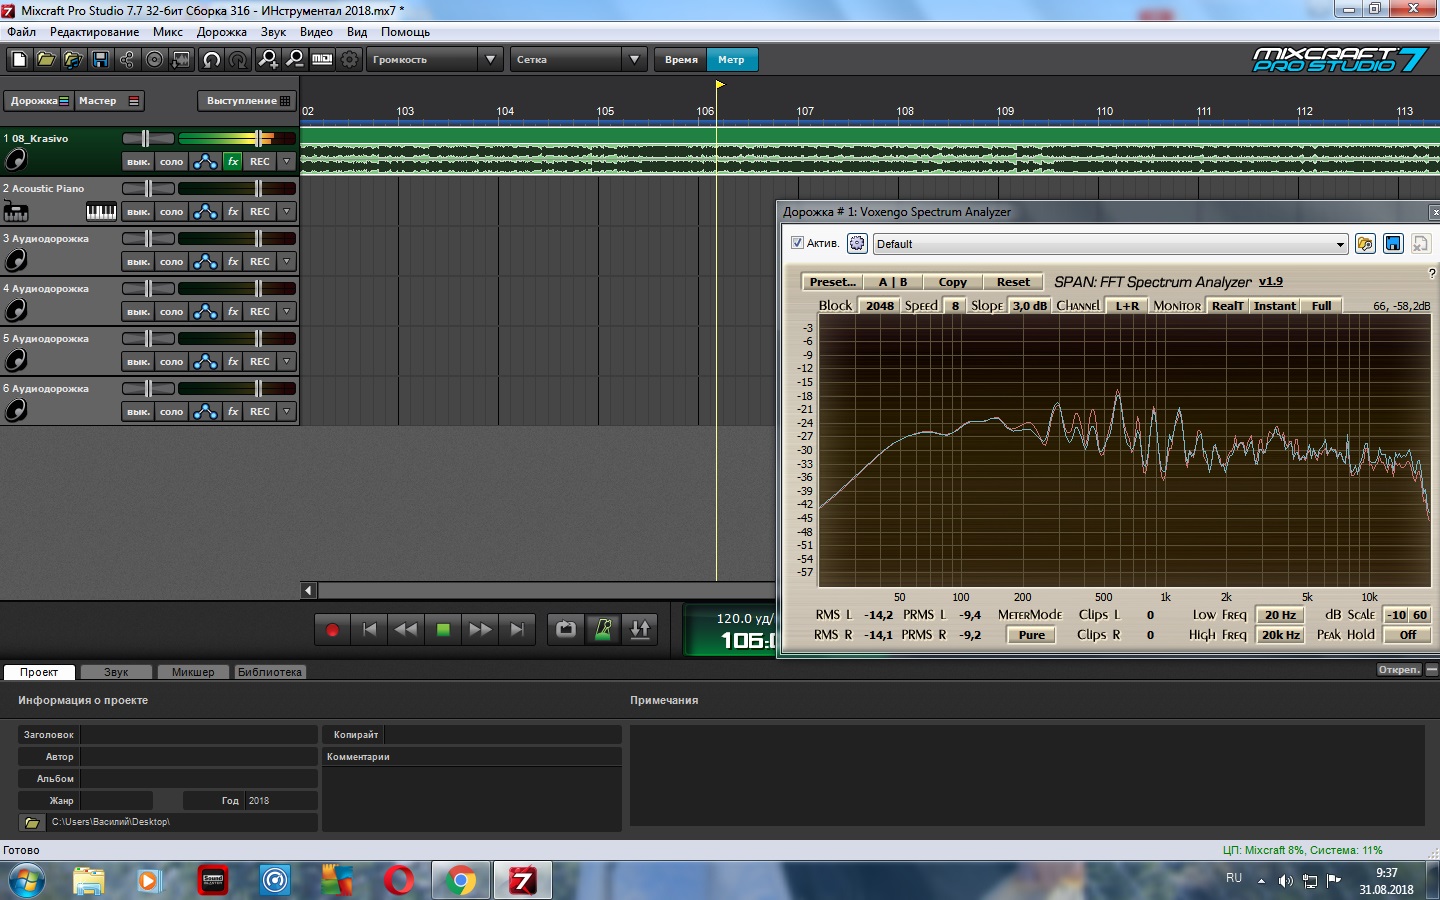Click the MIDI editor icon in toolbar
The width and height of the screenshot is (1440, 900).
tap(322, 60)
